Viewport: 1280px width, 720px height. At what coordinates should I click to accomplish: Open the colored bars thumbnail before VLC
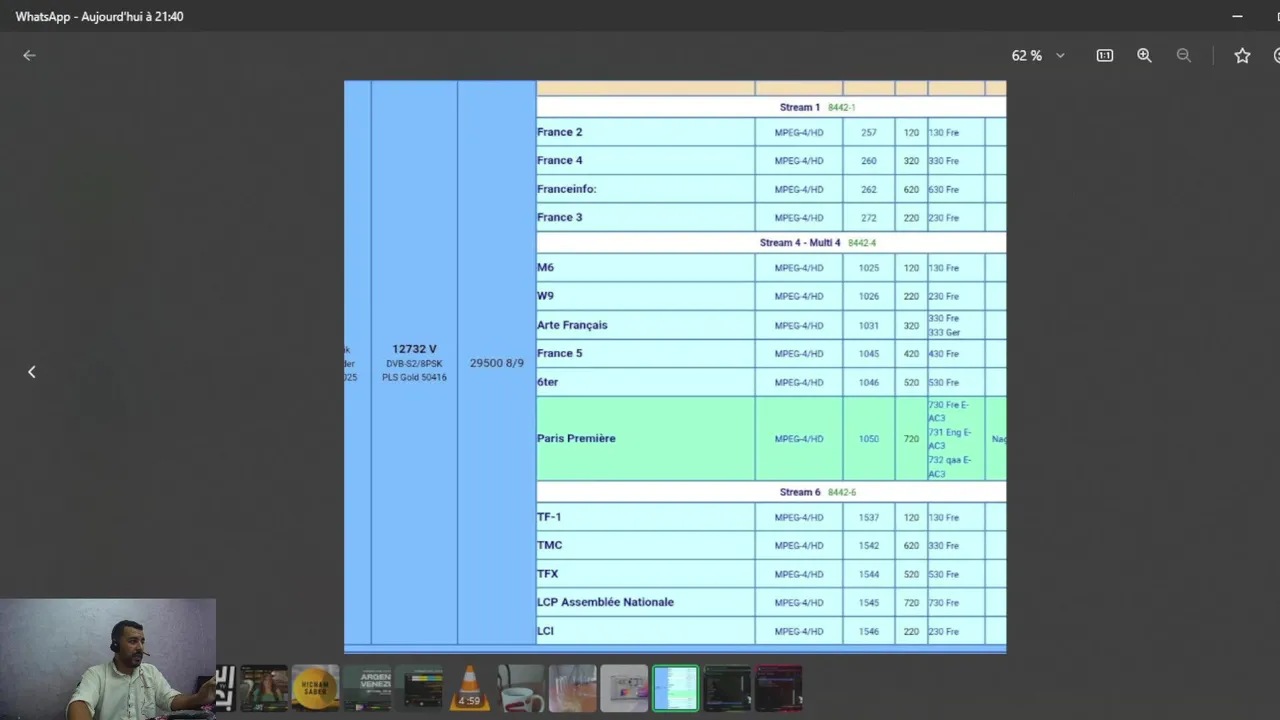[x=418, y=688]
